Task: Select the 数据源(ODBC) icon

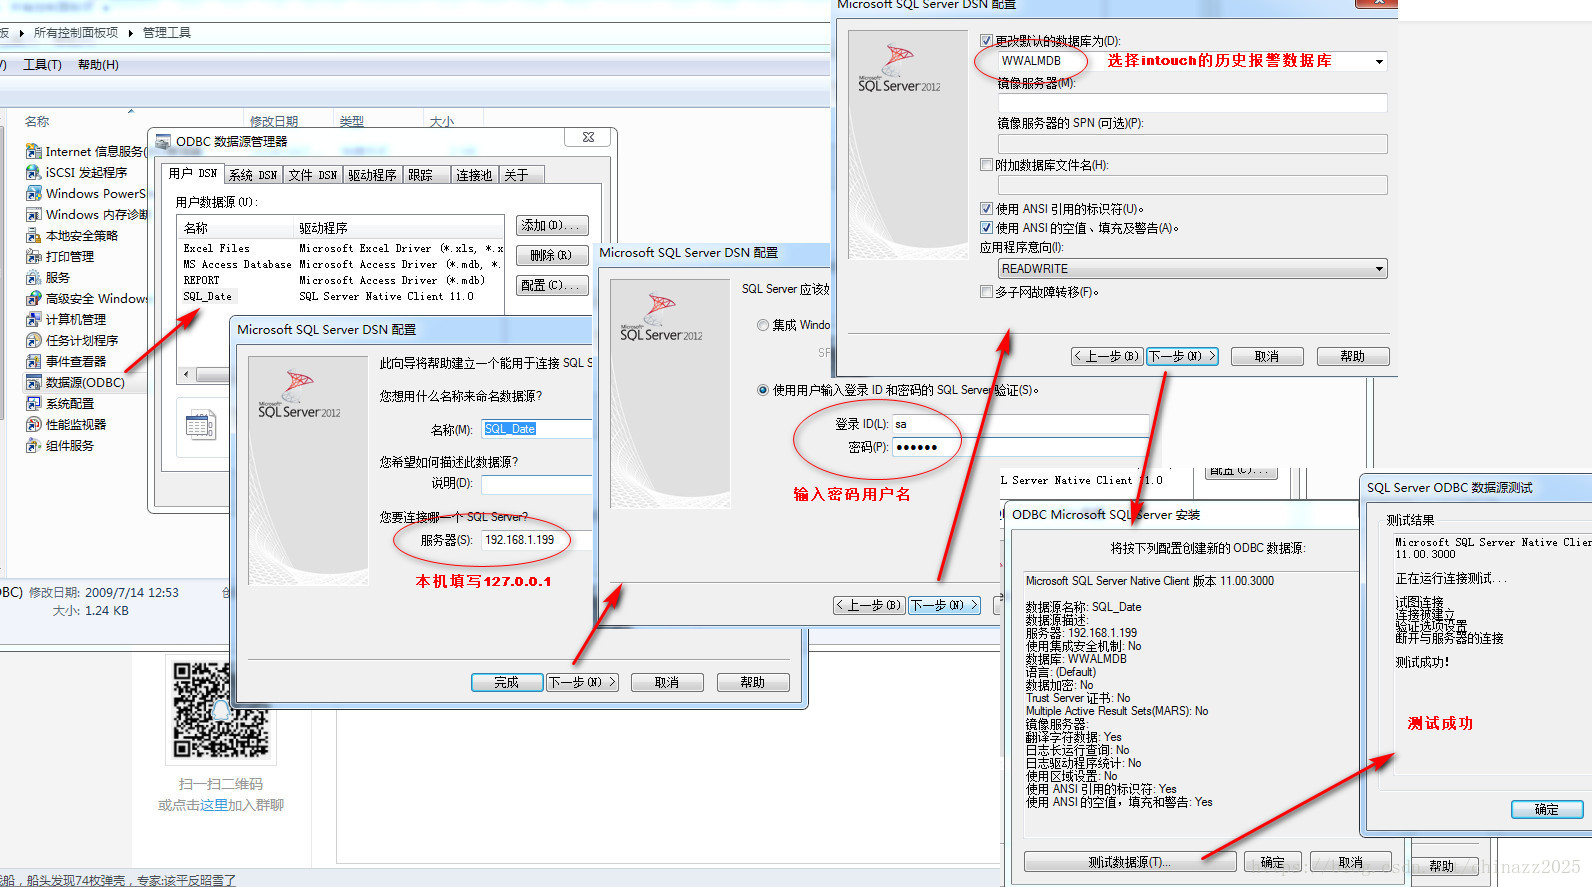Action: pos(34,383)
